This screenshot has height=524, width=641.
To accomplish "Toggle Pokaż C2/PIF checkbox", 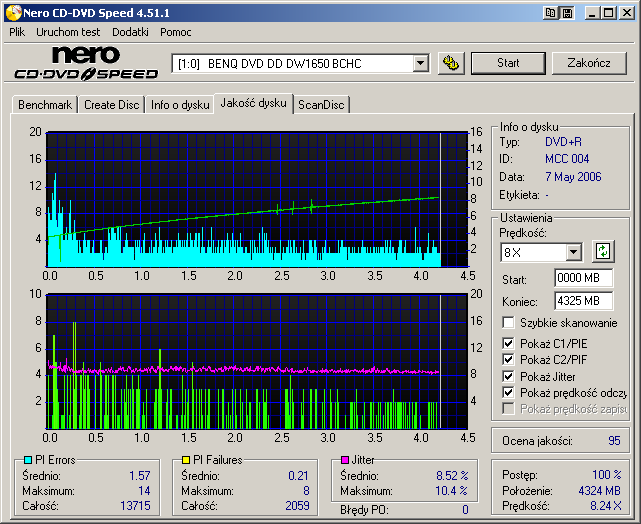I will (x=508, y=359).
